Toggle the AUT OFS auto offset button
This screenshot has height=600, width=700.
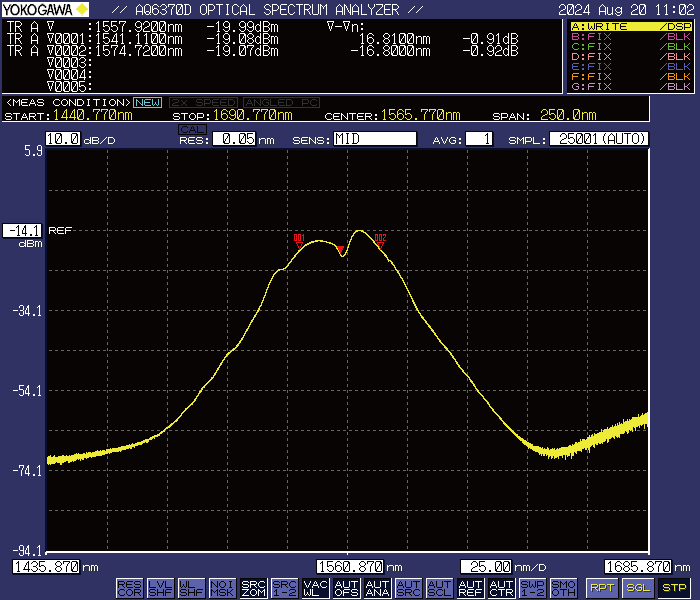tap(346, 588)
